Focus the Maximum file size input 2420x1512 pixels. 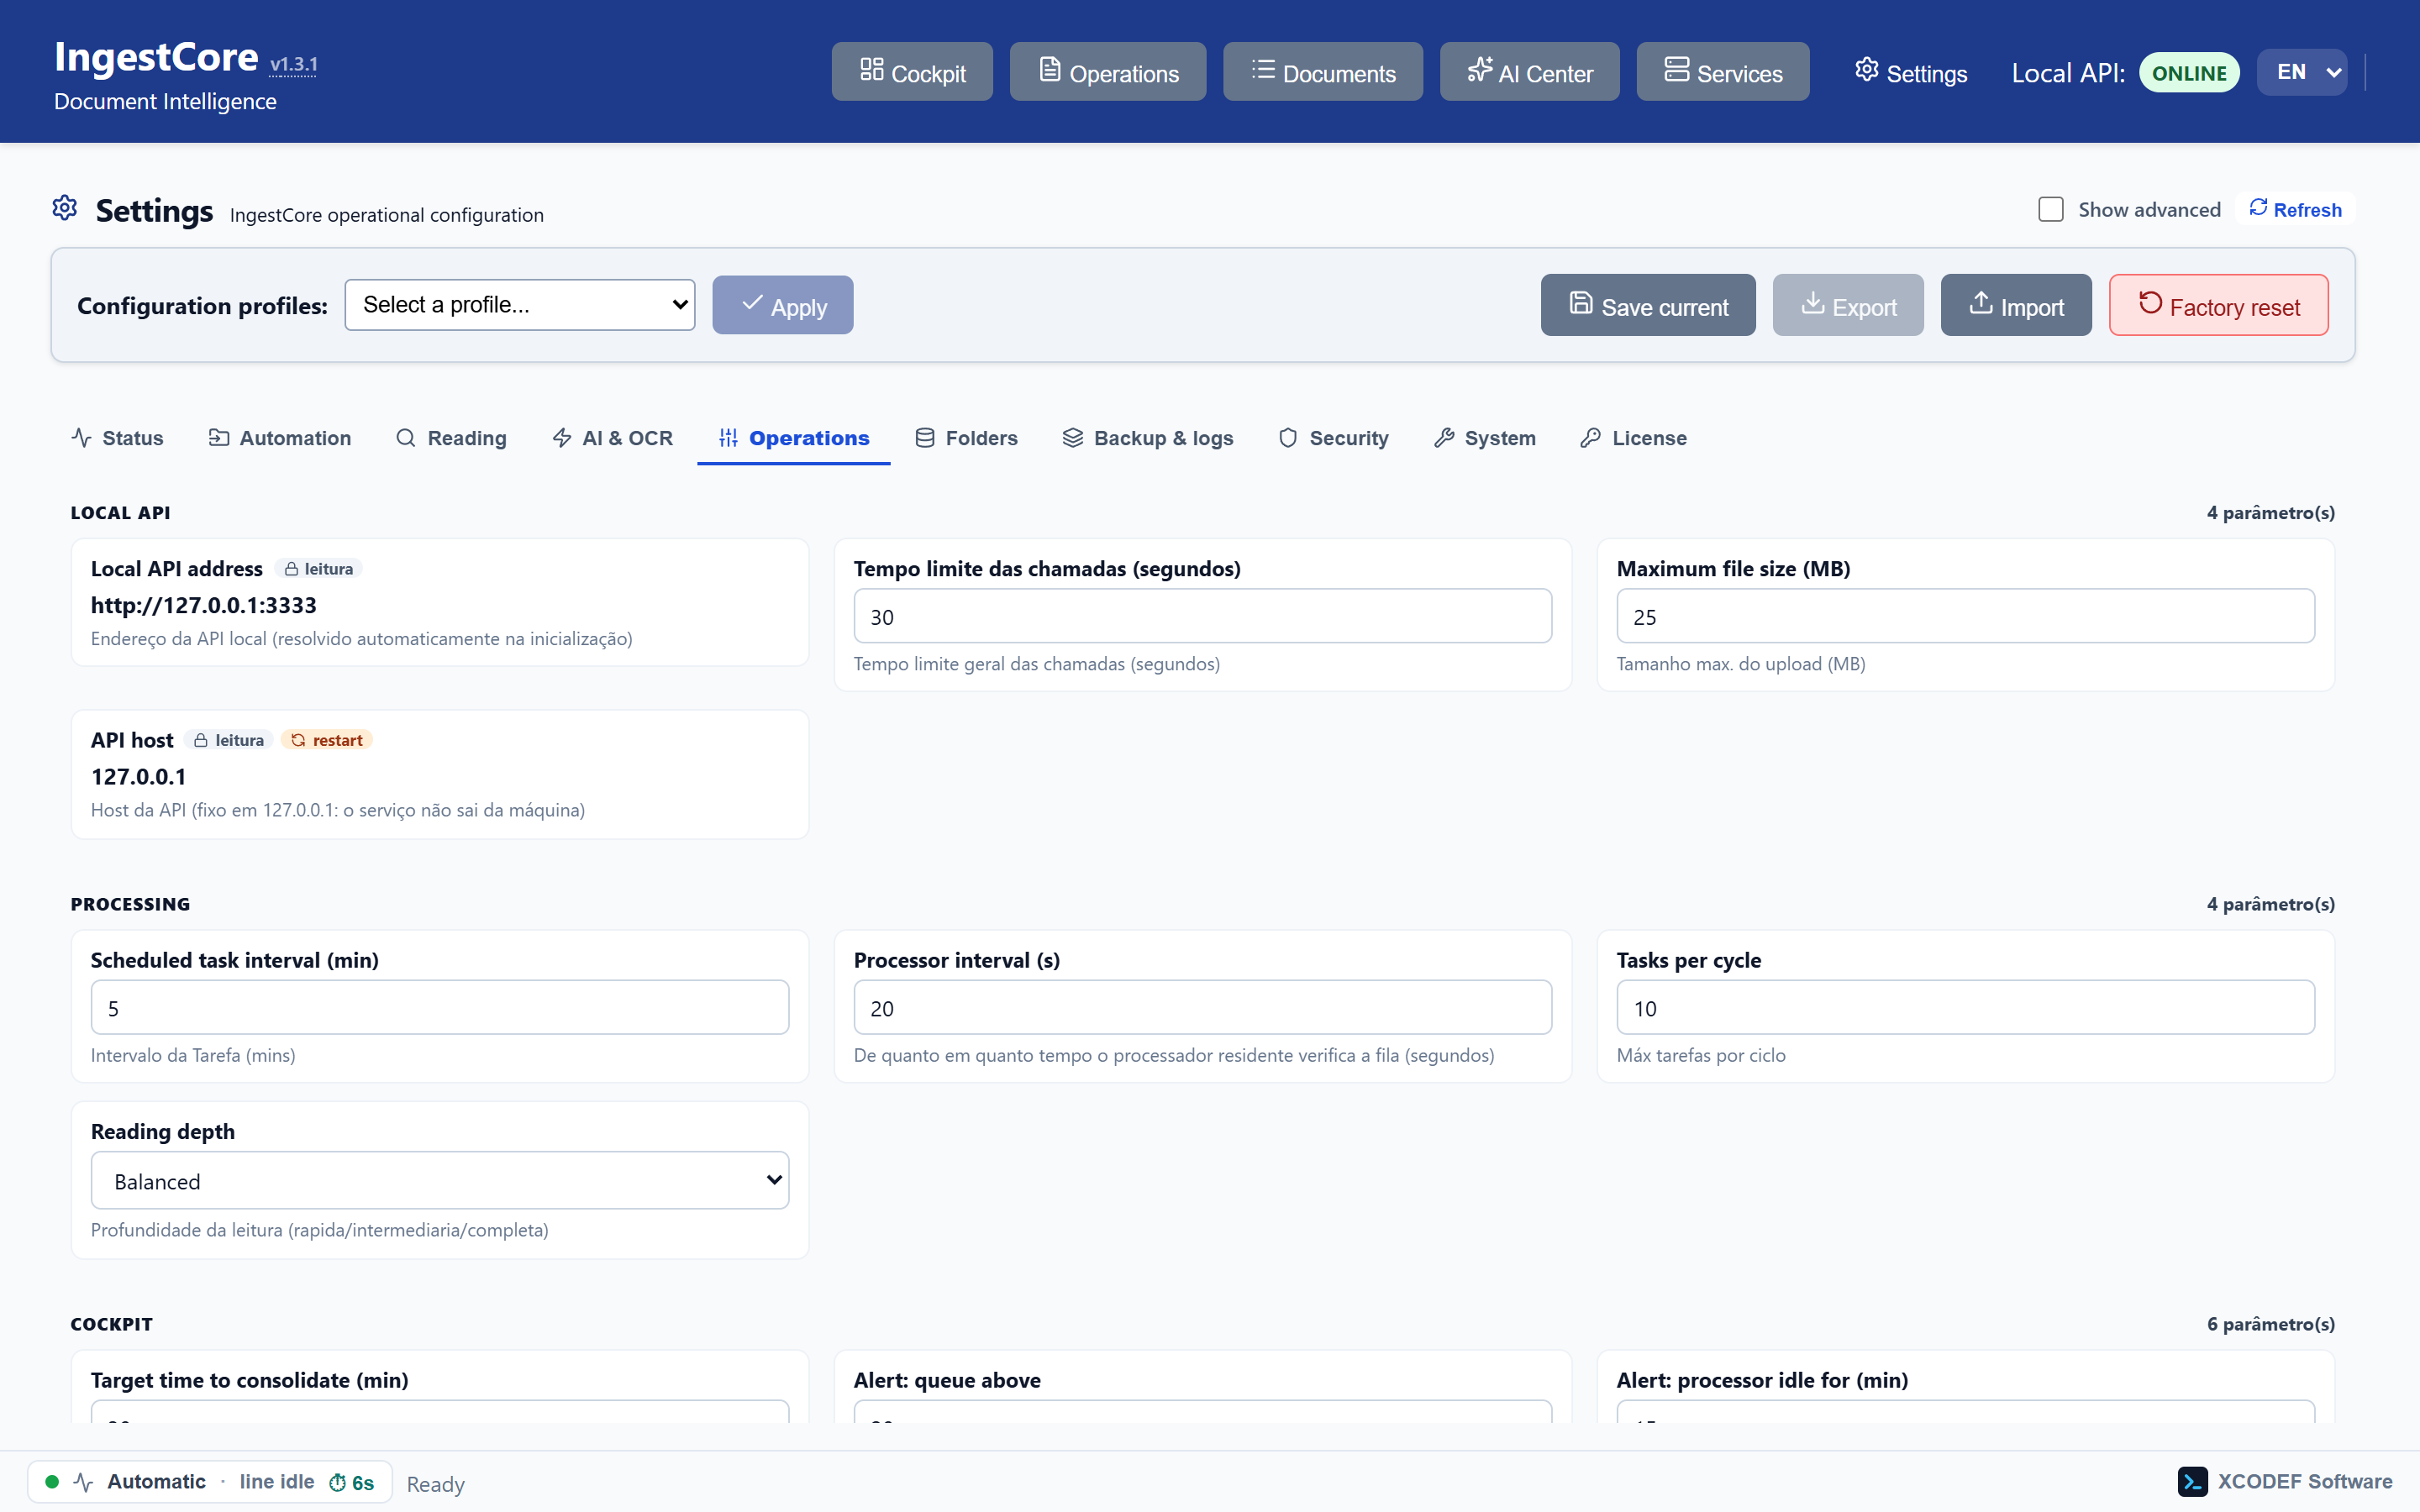pos(1966,616)
